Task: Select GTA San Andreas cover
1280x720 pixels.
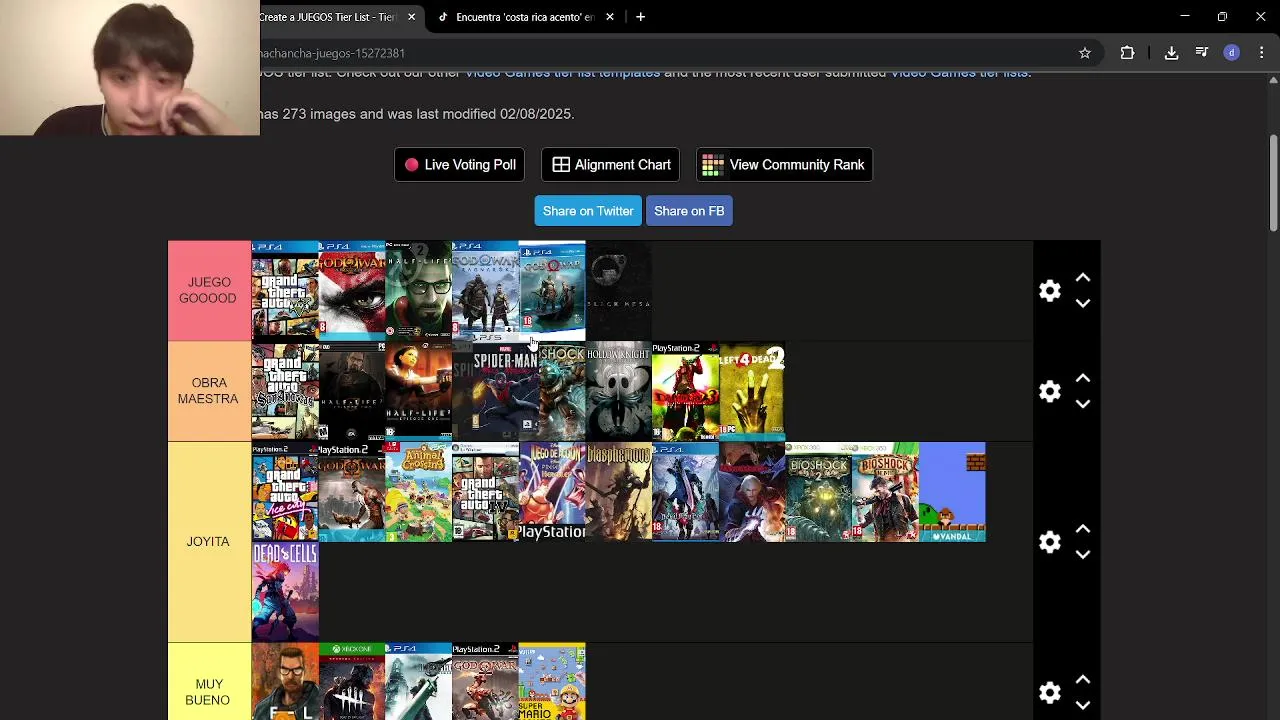Action: coord(285,391)
